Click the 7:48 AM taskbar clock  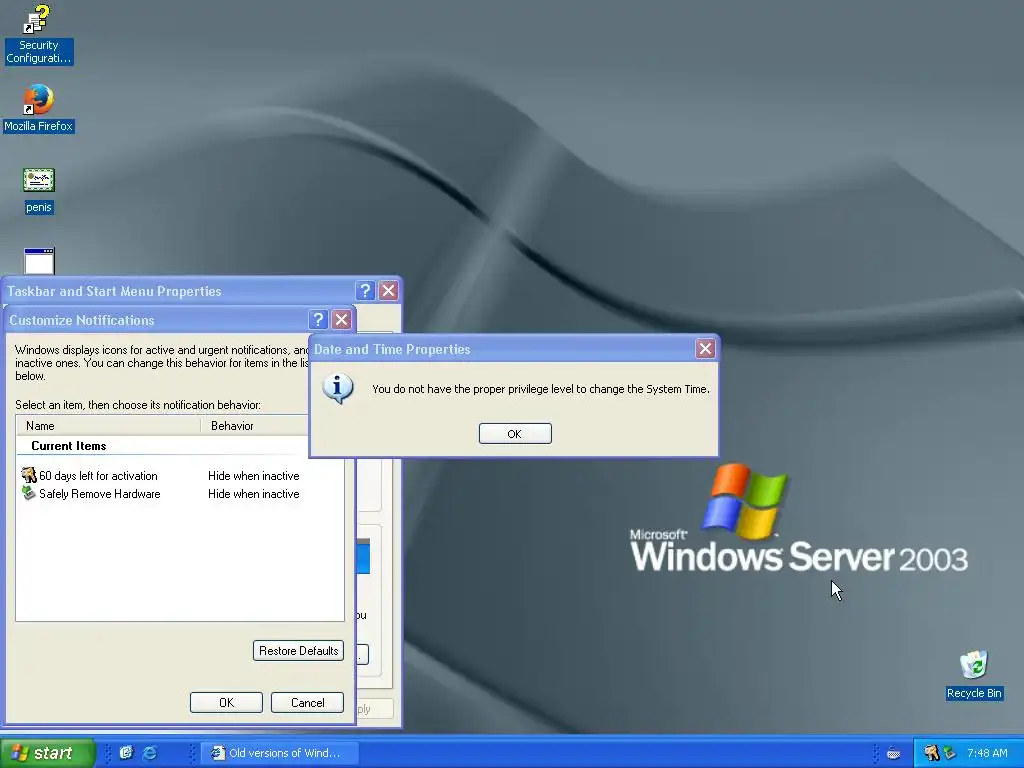pyautogui.click(x=987, y=753)
